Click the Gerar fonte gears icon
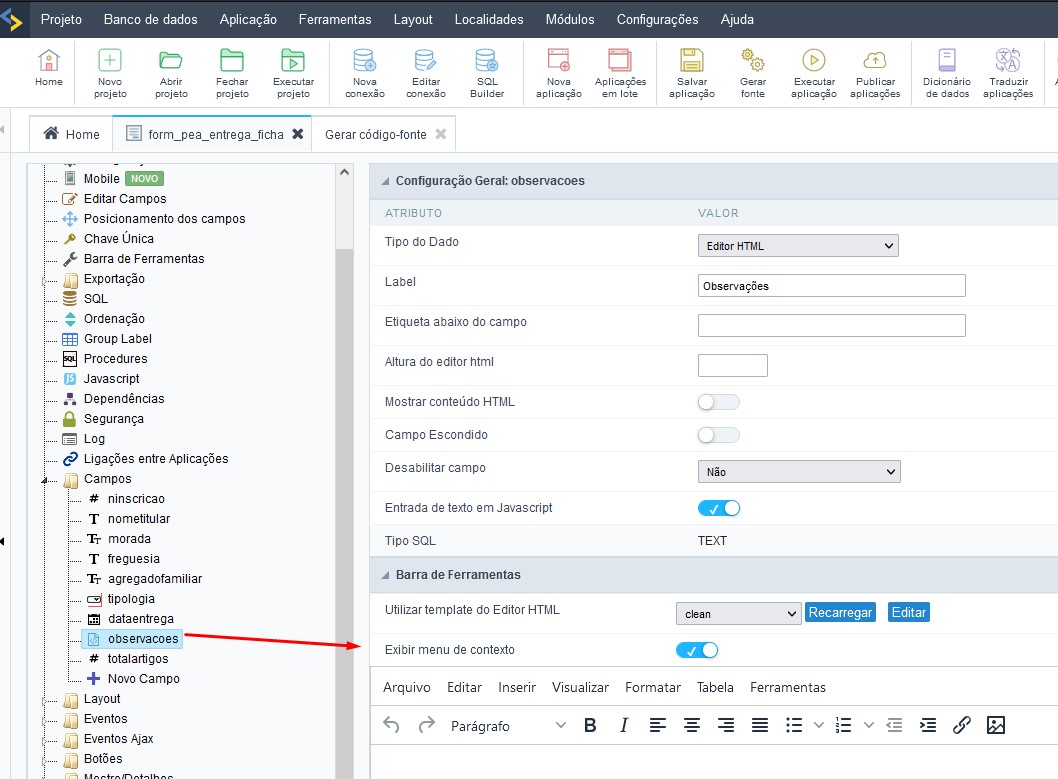Image resolution: width=1058 pixels, height=779 pixels. tap(753, 74)
